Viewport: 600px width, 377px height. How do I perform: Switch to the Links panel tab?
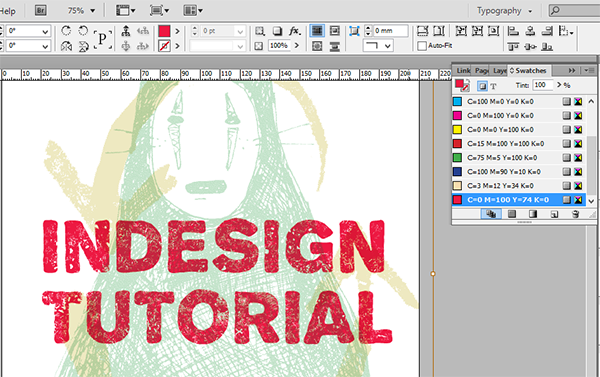tap(463, 70)
